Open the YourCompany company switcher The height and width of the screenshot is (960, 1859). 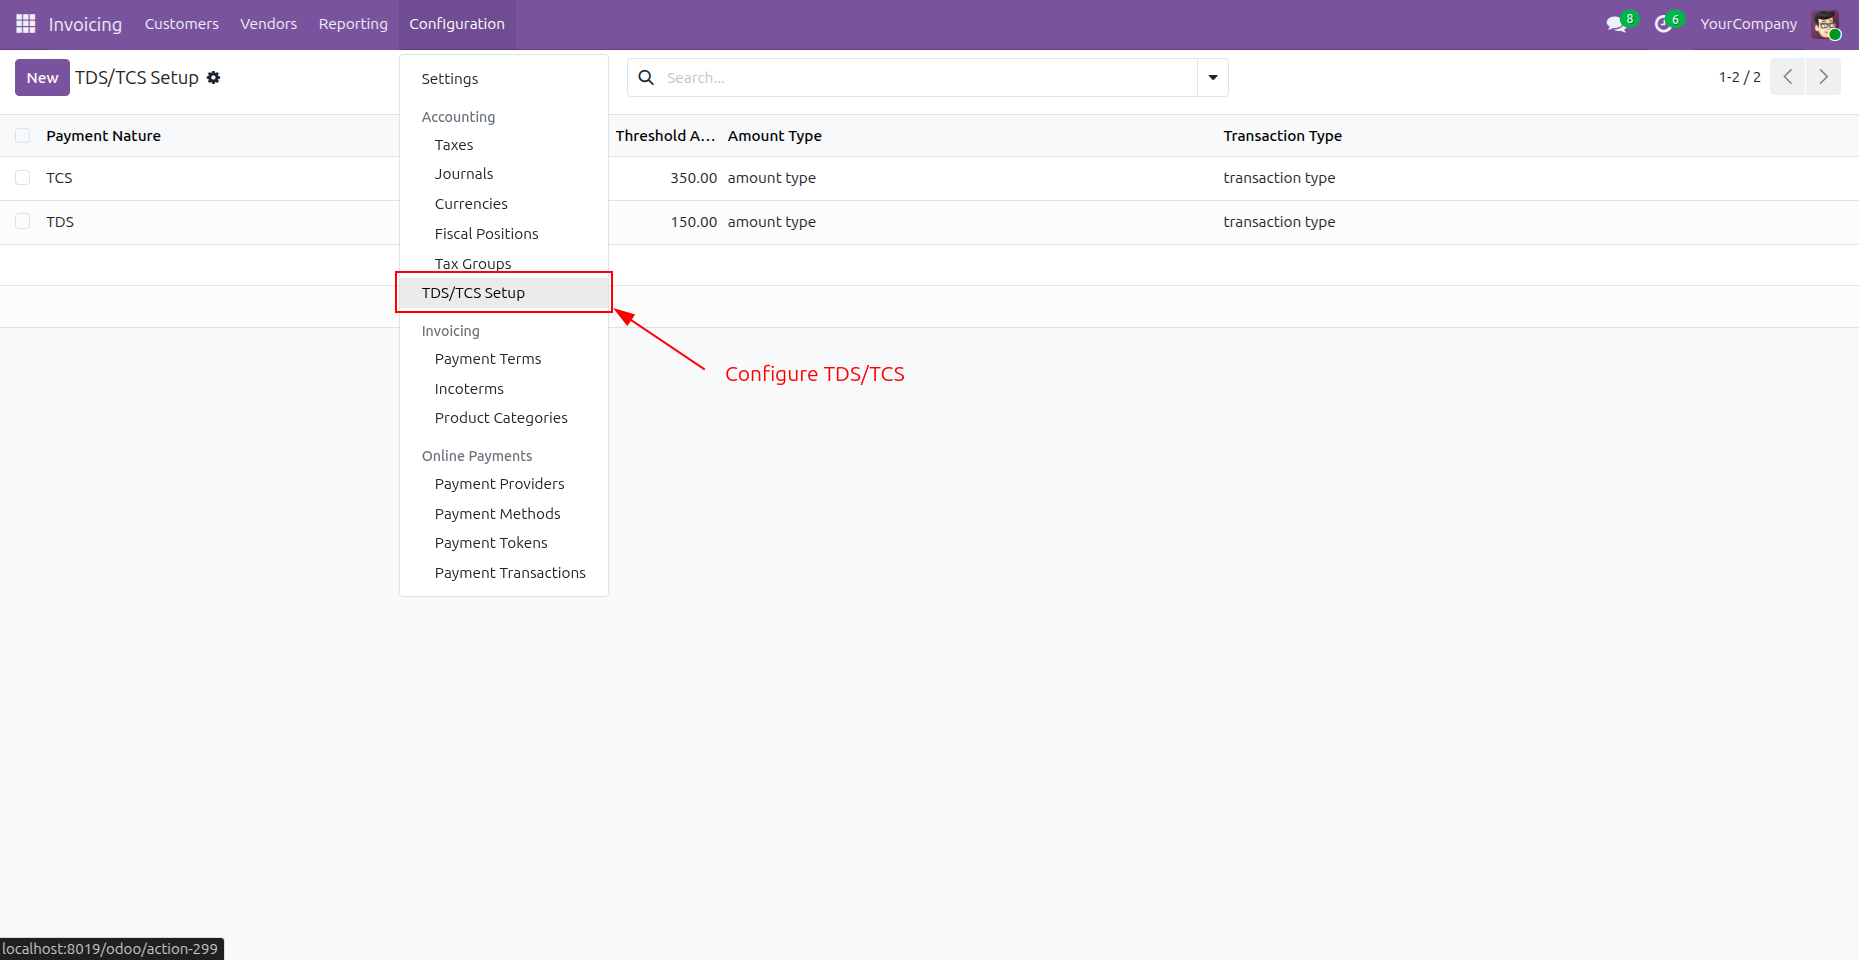pyautogui.click(x=1748, y=24)
